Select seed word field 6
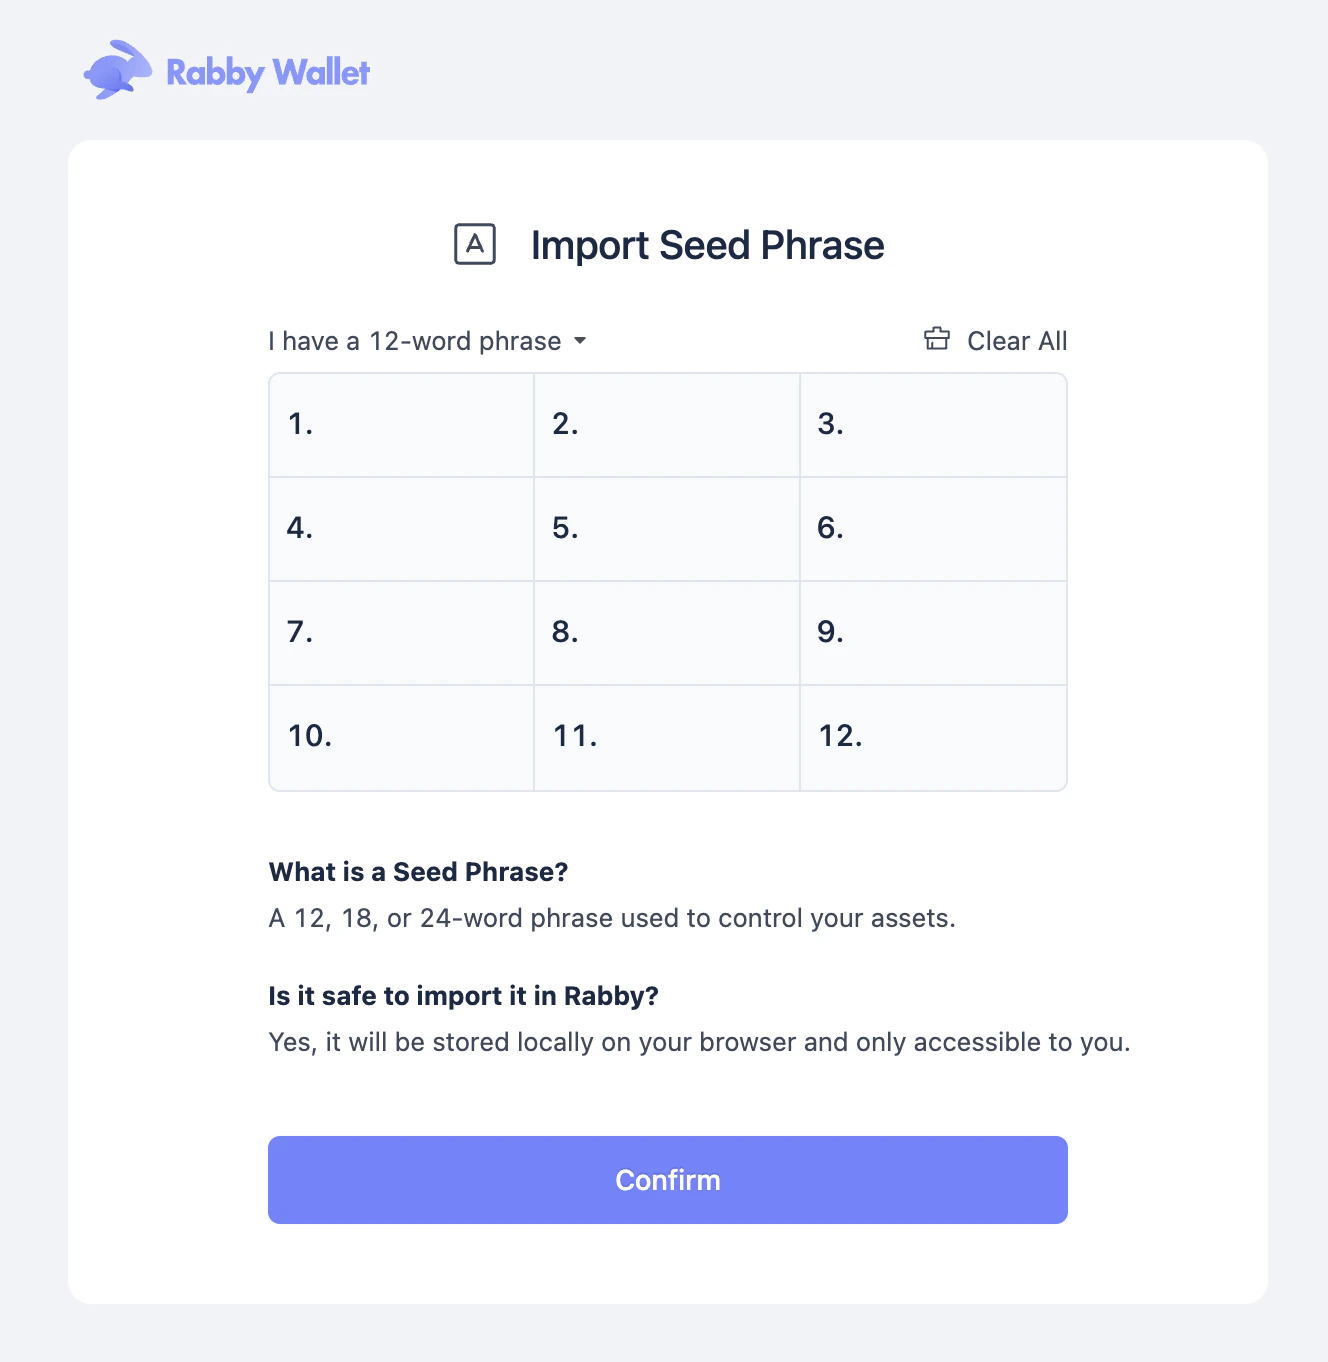Screen dimensions: 1328x1362 (x=933, y=529)
